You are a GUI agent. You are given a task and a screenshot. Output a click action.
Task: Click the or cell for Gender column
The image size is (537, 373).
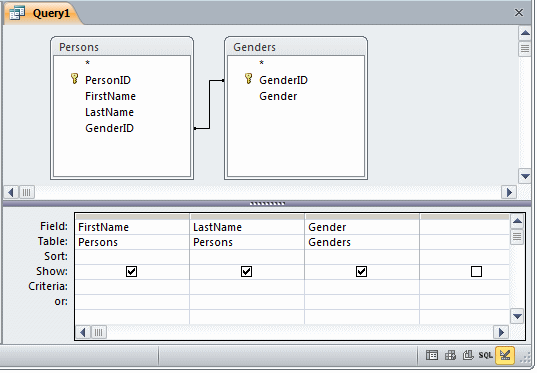click(362, 302)
